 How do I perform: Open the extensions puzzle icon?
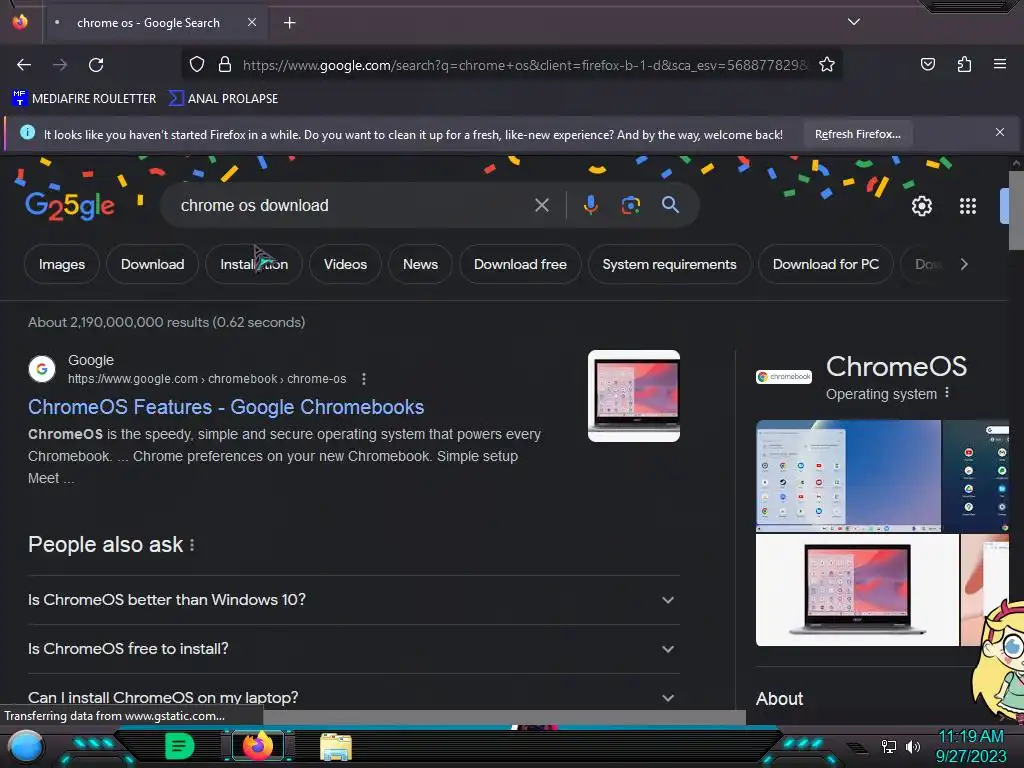pos(964,65)
